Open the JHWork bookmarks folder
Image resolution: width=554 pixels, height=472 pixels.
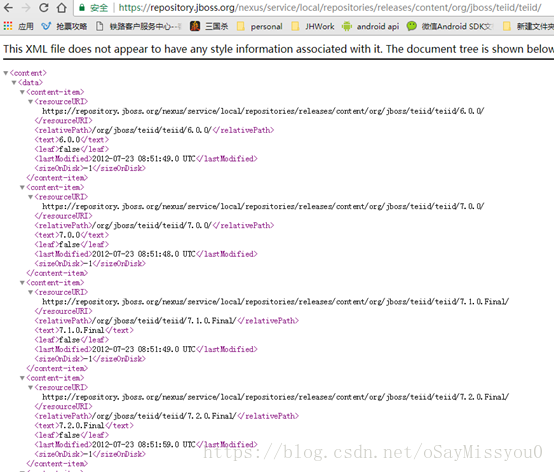313,26
